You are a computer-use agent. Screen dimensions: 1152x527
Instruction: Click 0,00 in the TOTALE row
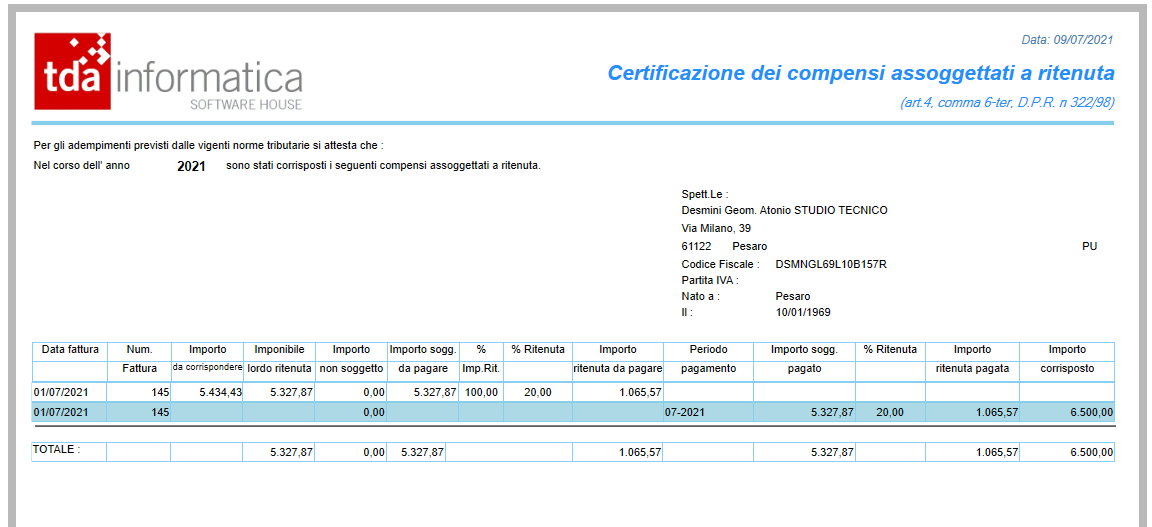click(x=374, y=453)
